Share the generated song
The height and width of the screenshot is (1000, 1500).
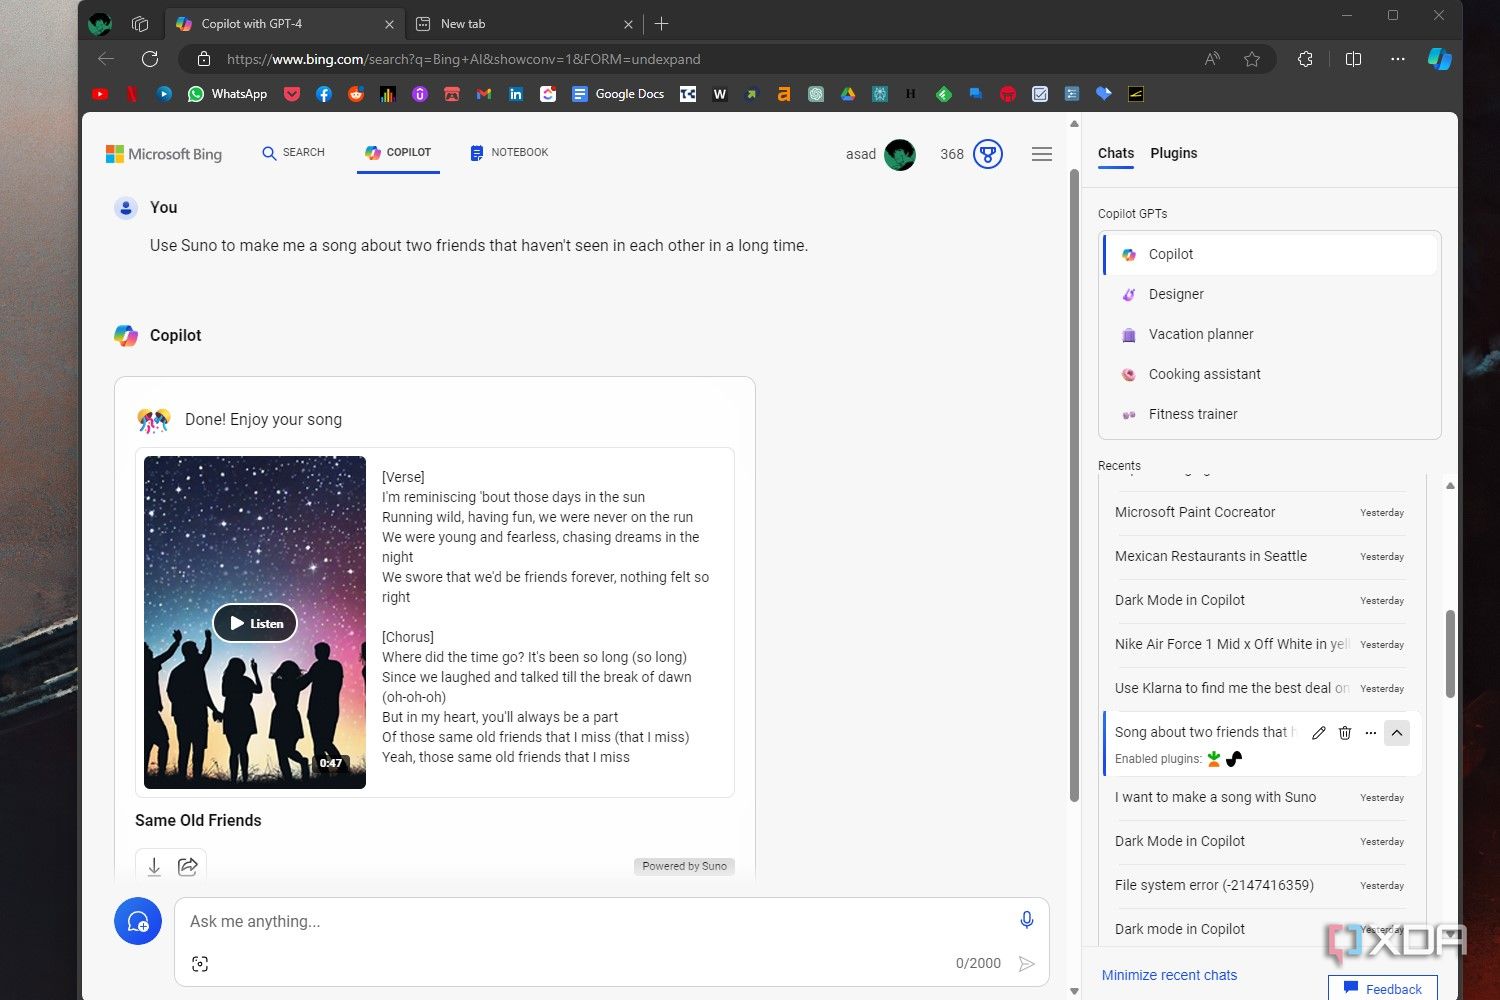pos(188,866)
